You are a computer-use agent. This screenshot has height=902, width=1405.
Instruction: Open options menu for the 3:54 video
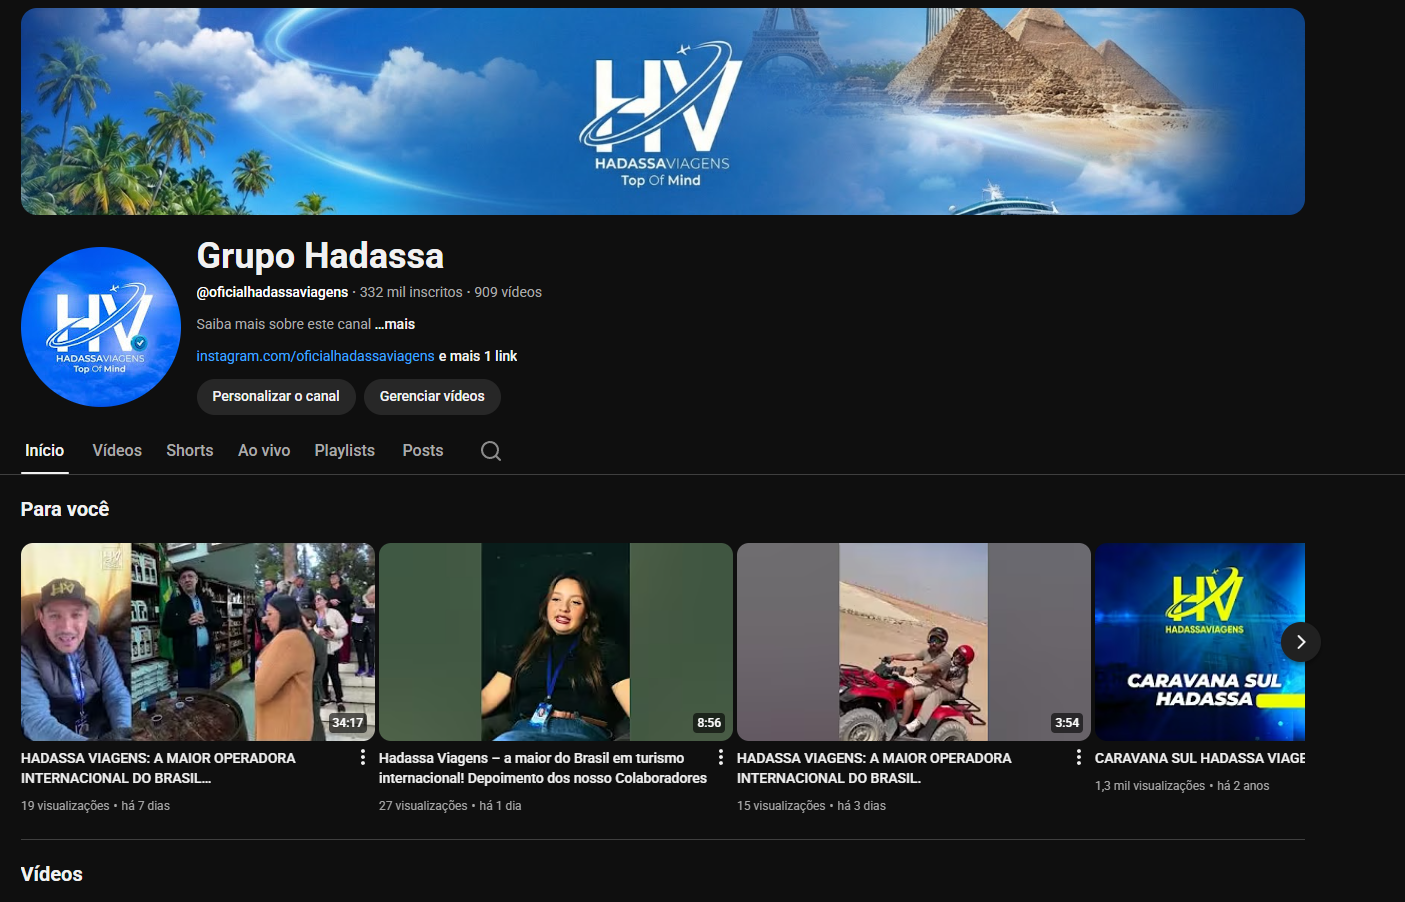tap(1079, 758)
